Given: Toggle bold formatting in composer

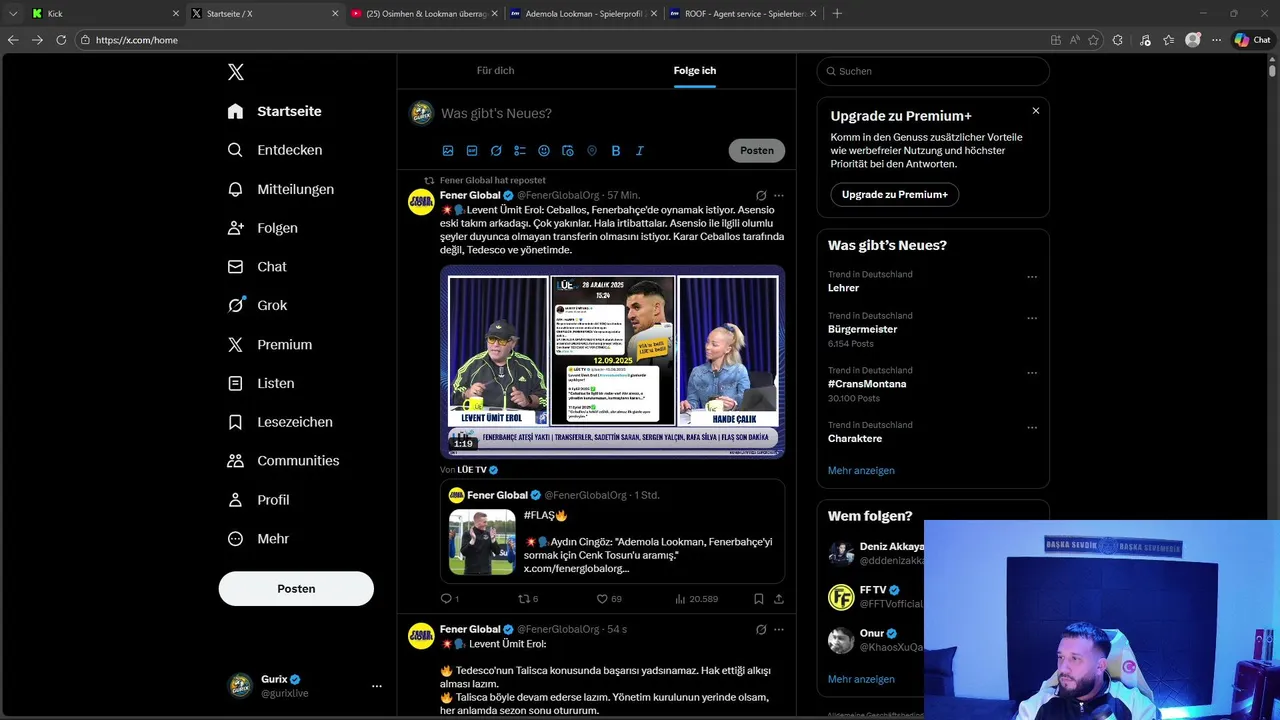Looking at the screenshot, I should coord(616,151).
